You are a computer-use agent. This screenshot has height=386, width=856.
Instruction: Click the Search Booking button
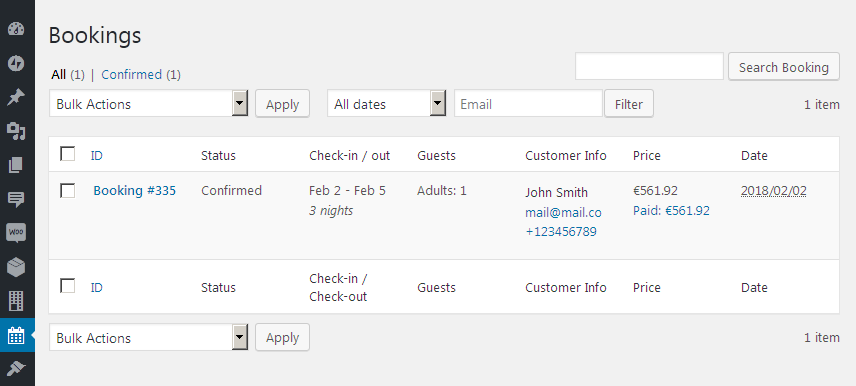tap(784, 67)
